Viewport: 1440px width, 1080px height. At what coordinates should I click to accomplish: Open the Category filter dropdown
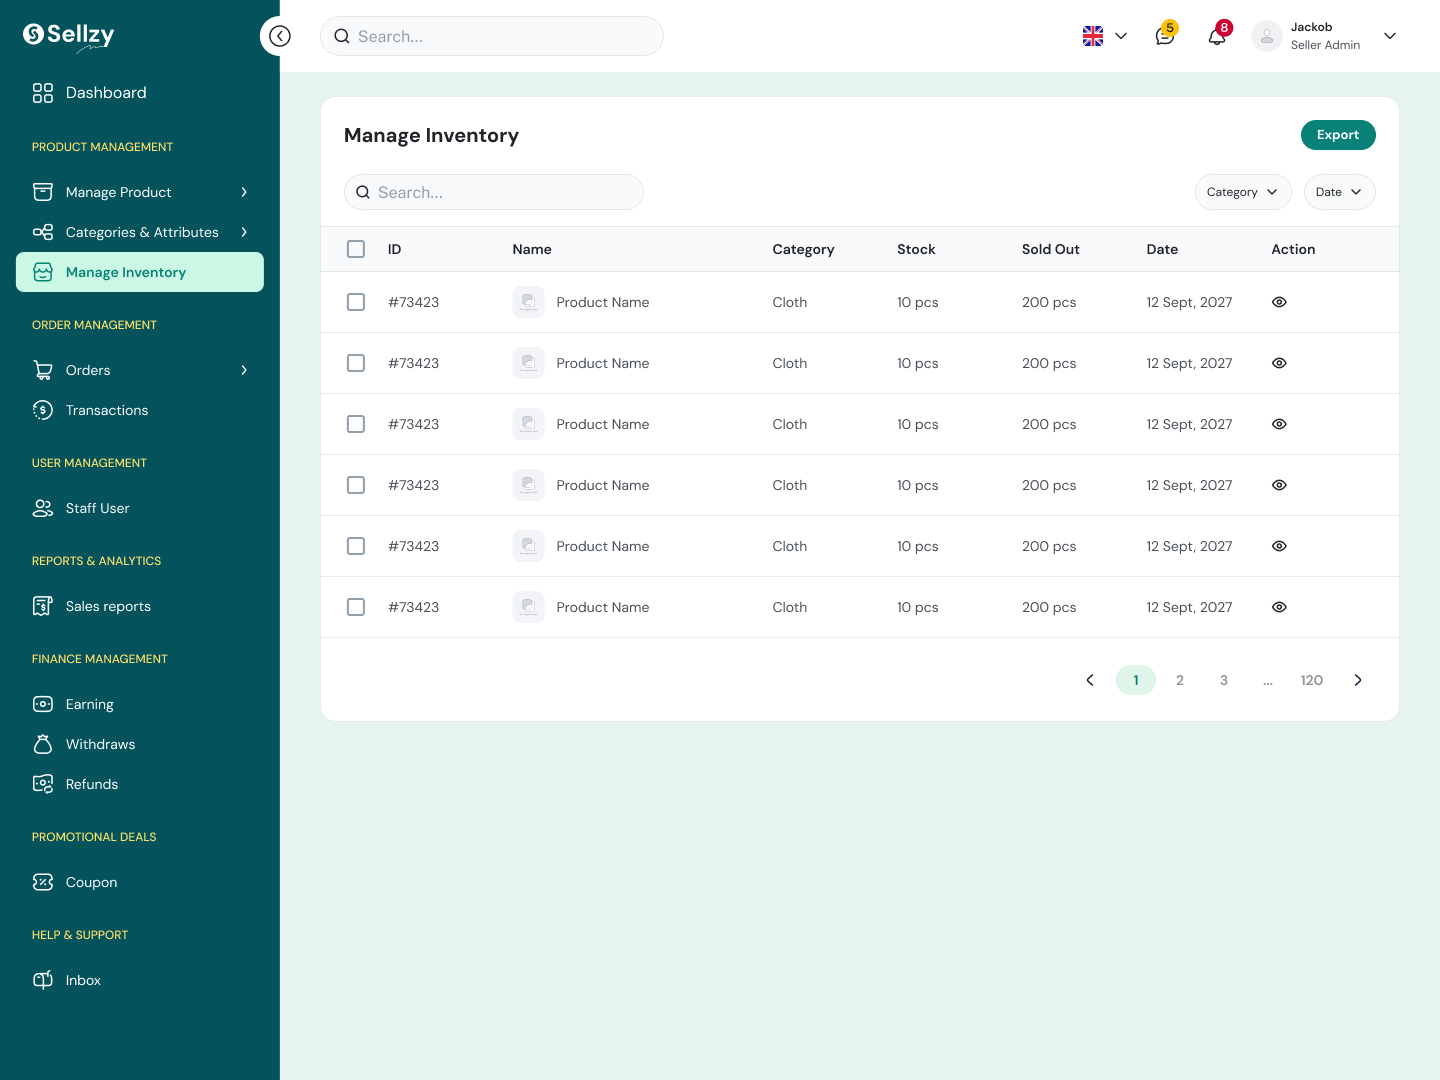1243,192
